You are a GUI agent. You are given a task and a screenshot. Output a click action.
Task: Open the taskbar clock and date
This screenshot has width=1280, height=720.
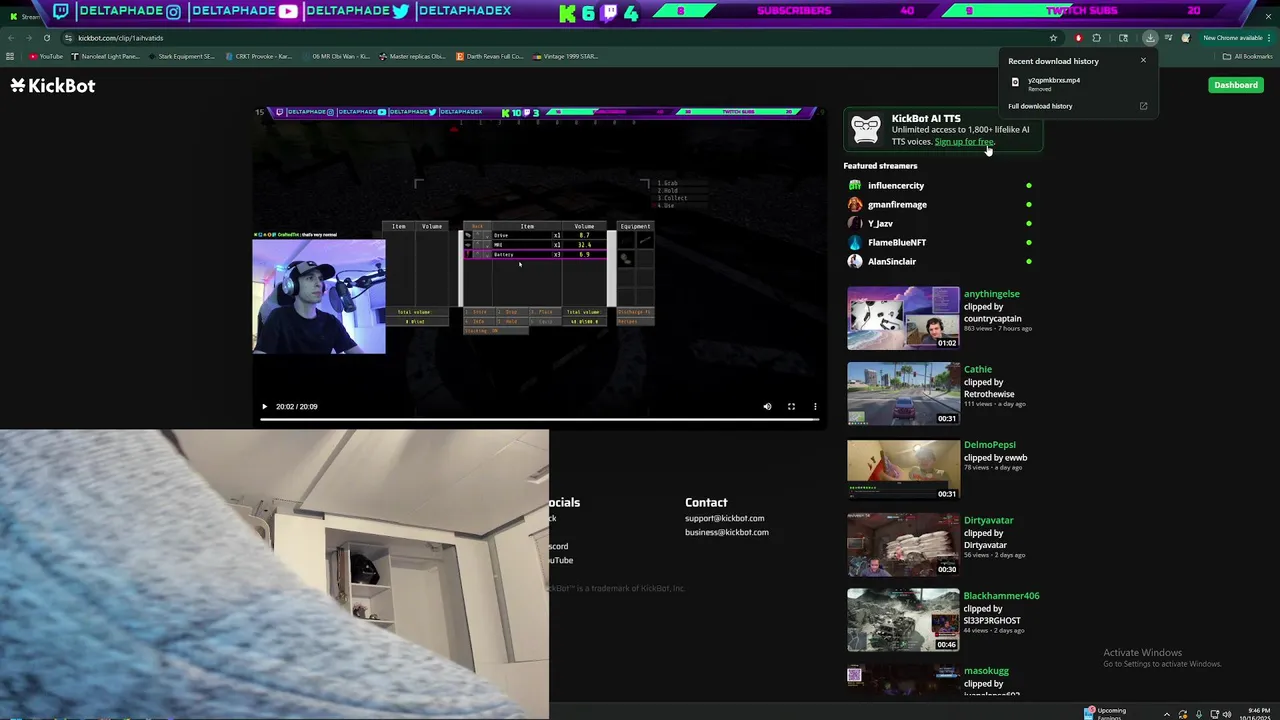click(1257, 714)
